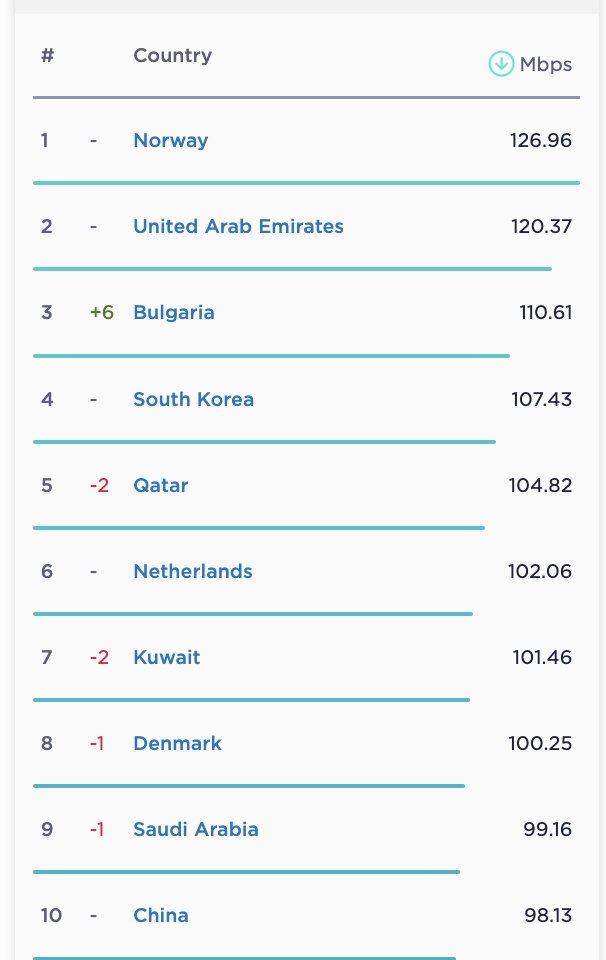Click Denmark's 100.25 speed value
Viewport: 606px width, 960px height.
tap(540, 743)
